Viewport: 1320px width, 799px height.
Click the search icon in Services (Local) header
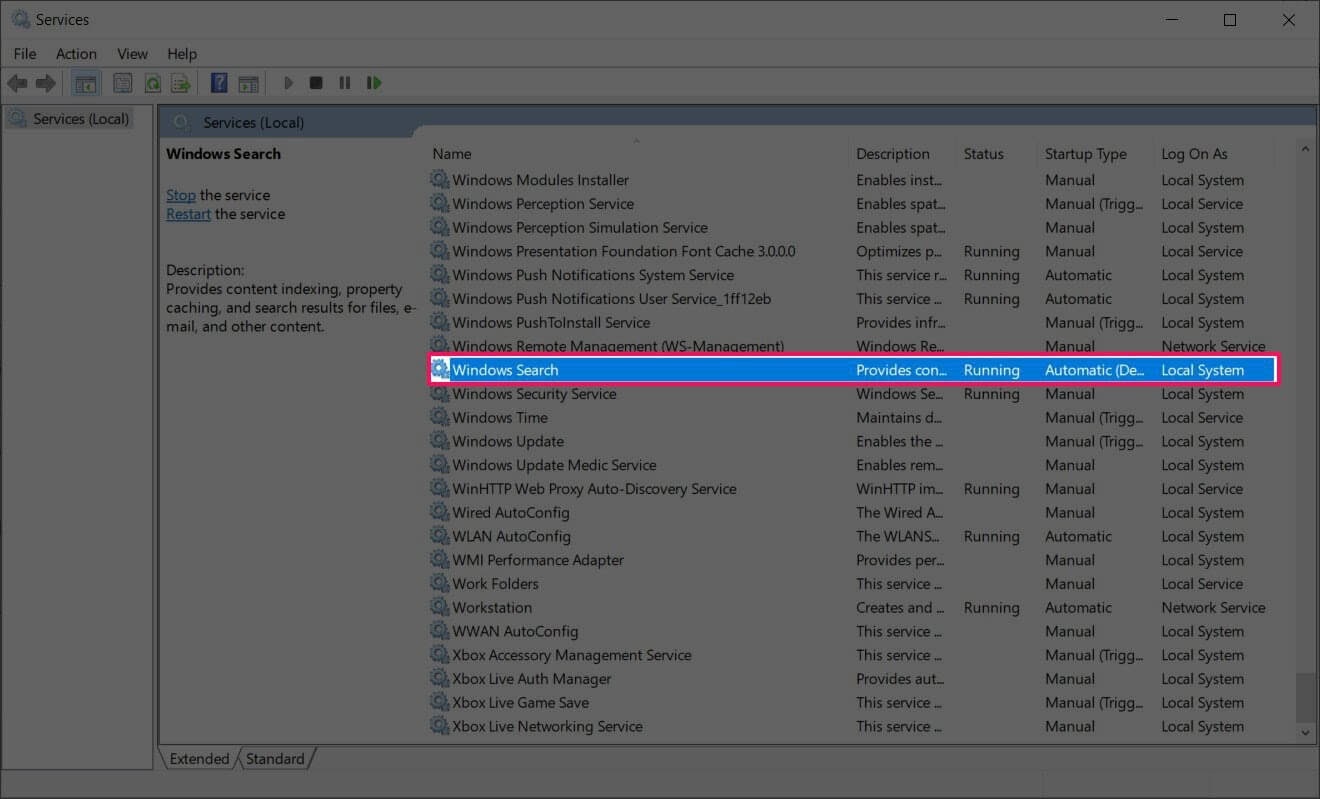point(181,122)
